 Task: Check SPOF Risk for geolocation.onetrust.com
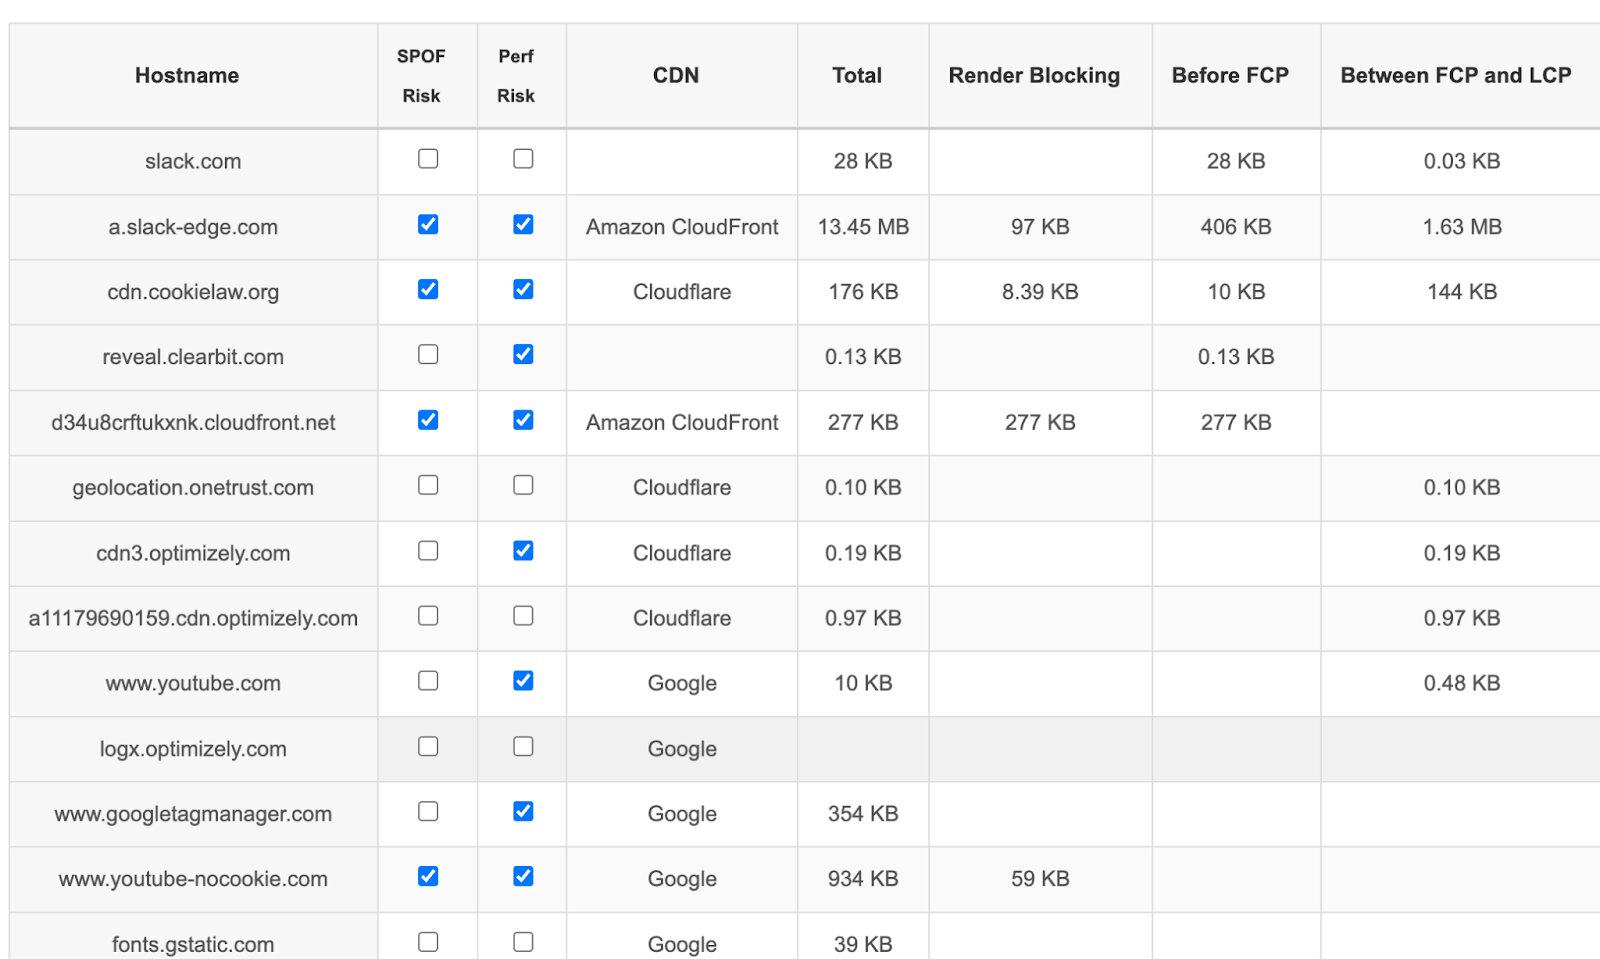pyautogui.click(x=427, y=486)
